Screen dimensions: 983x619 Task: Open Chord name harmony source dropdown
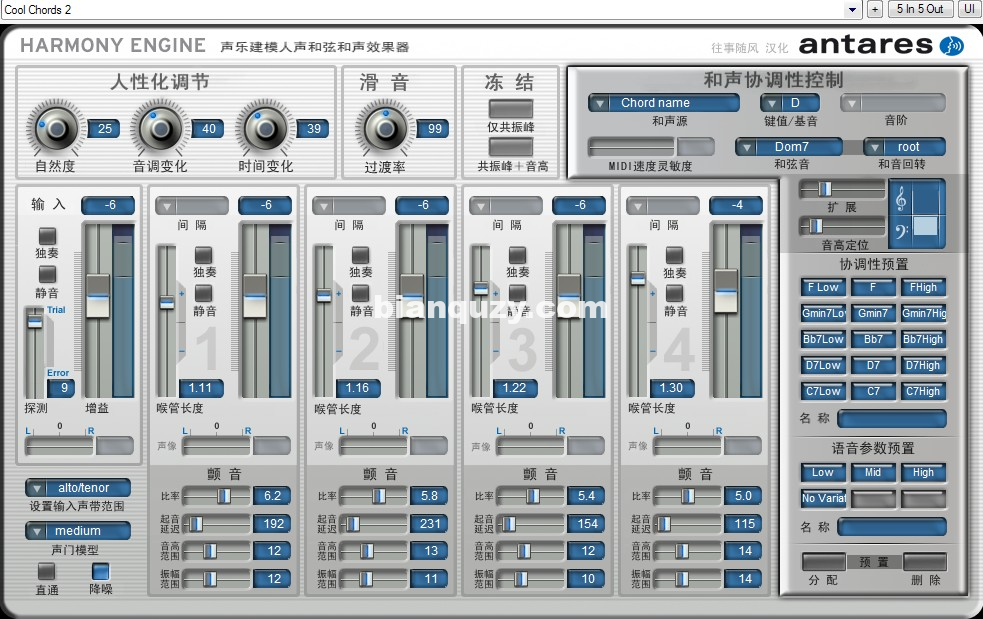point(664,103)
